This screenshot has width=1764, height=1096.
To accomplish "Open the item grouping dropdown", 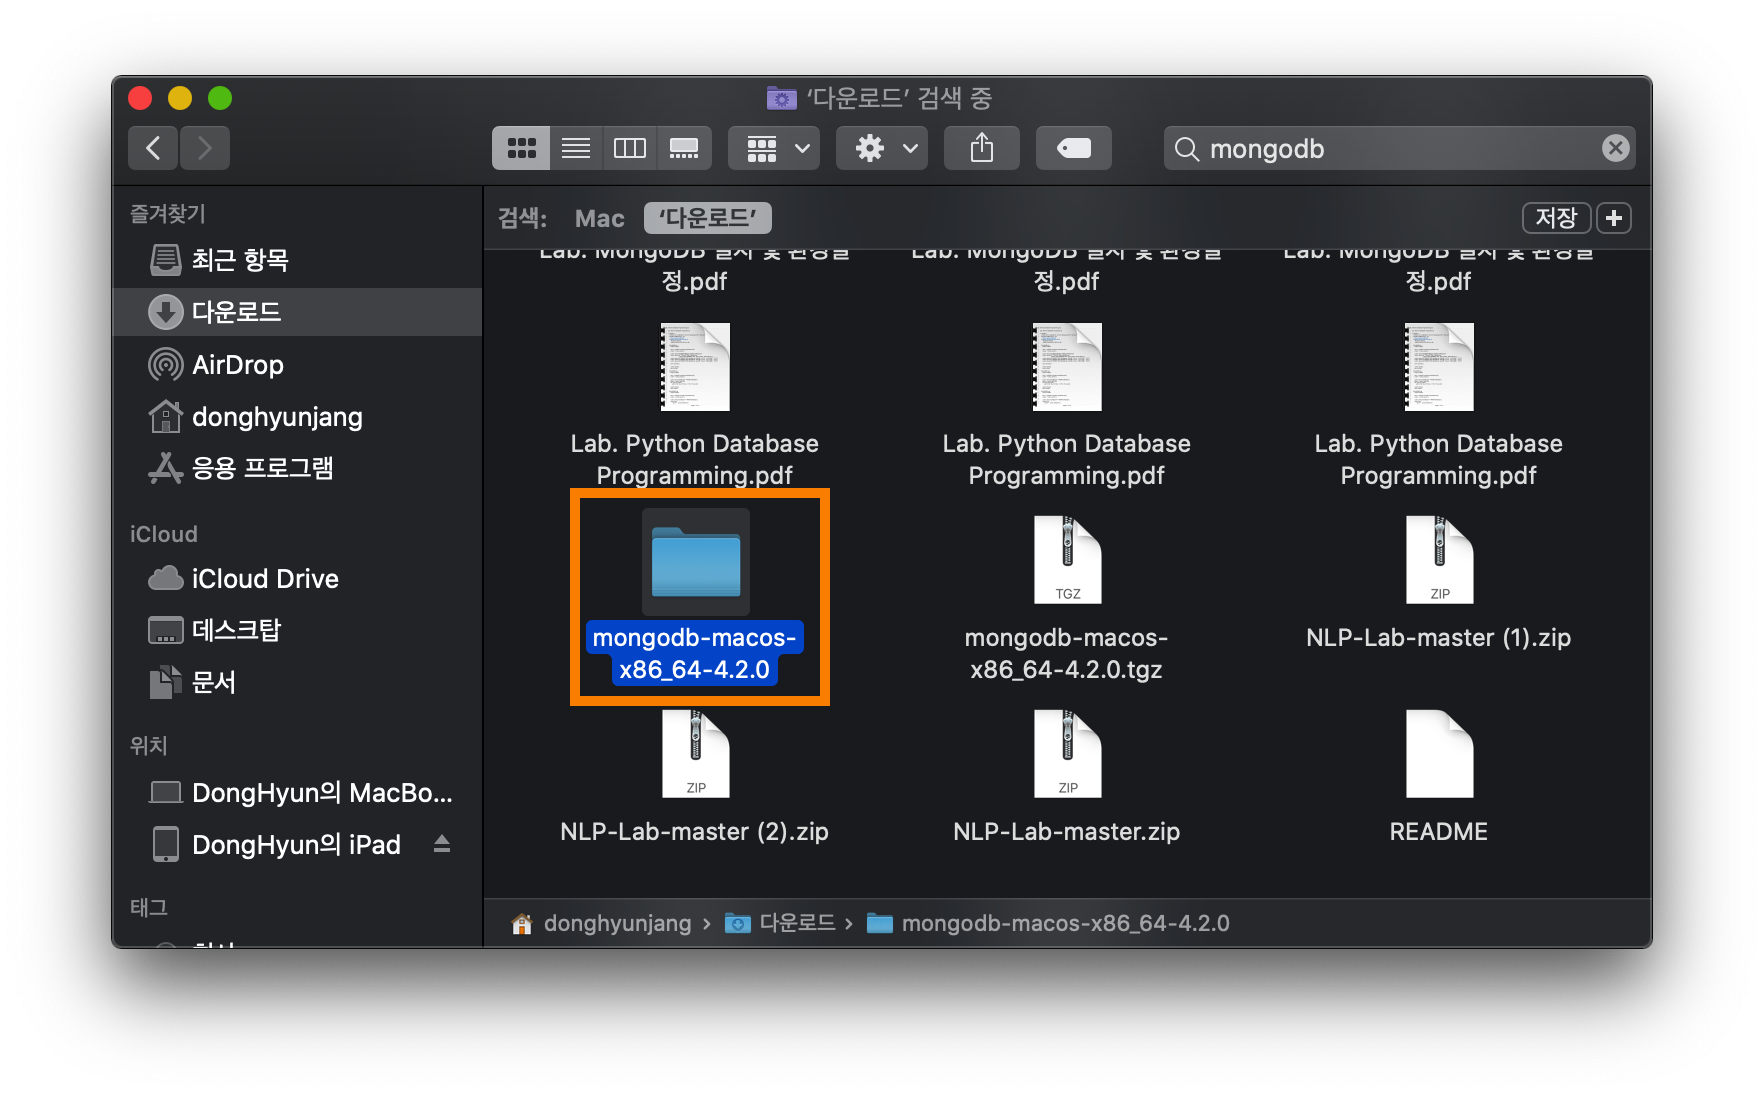I will coord(774,148).
